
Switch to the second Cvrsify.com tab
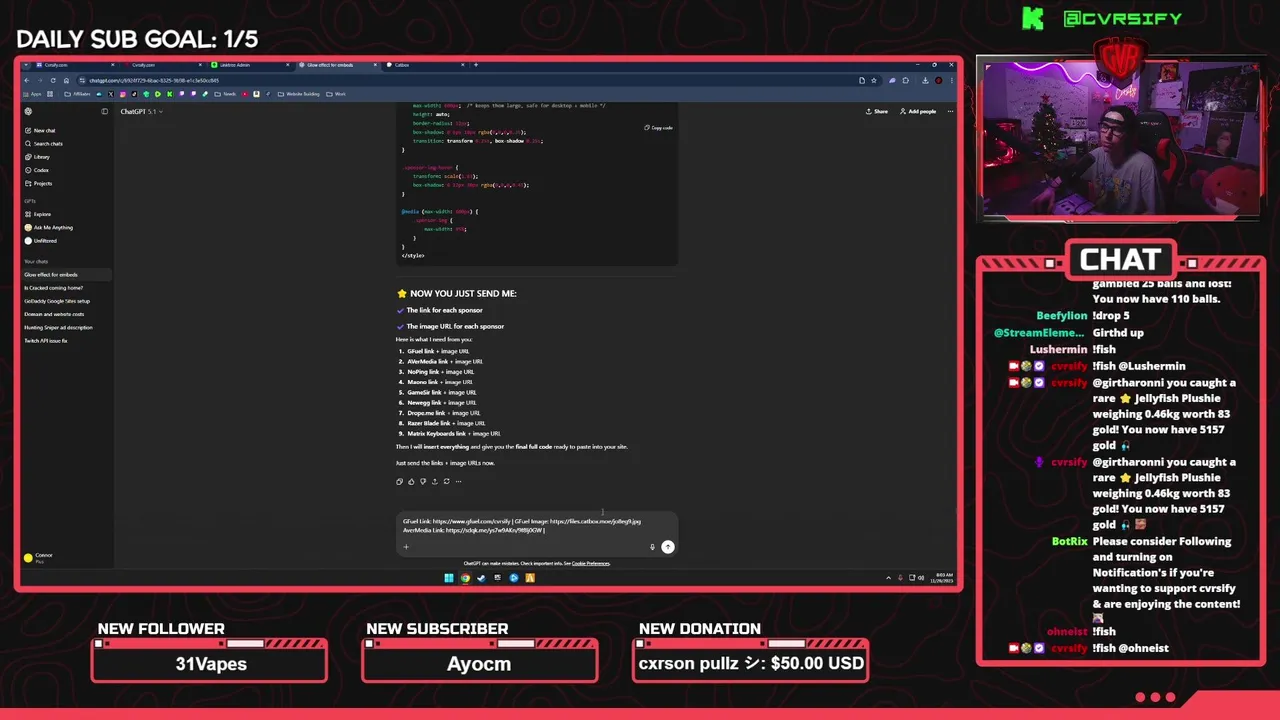point(163,65)
